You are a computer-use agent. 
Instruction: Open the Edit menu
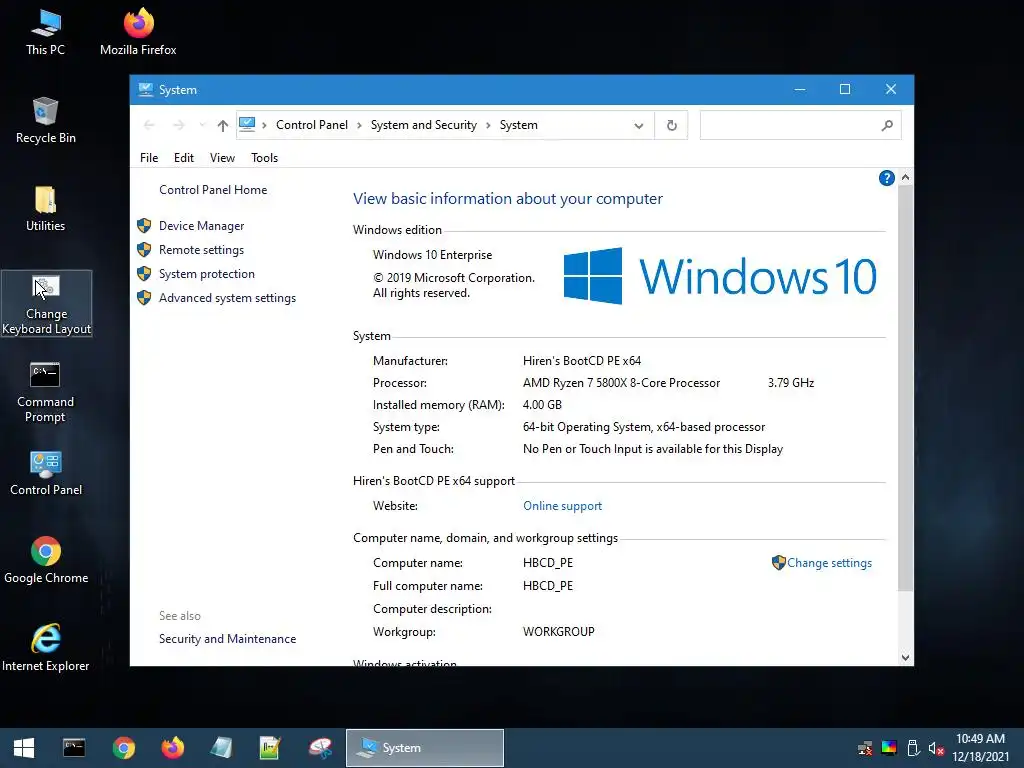click(184, 157)
